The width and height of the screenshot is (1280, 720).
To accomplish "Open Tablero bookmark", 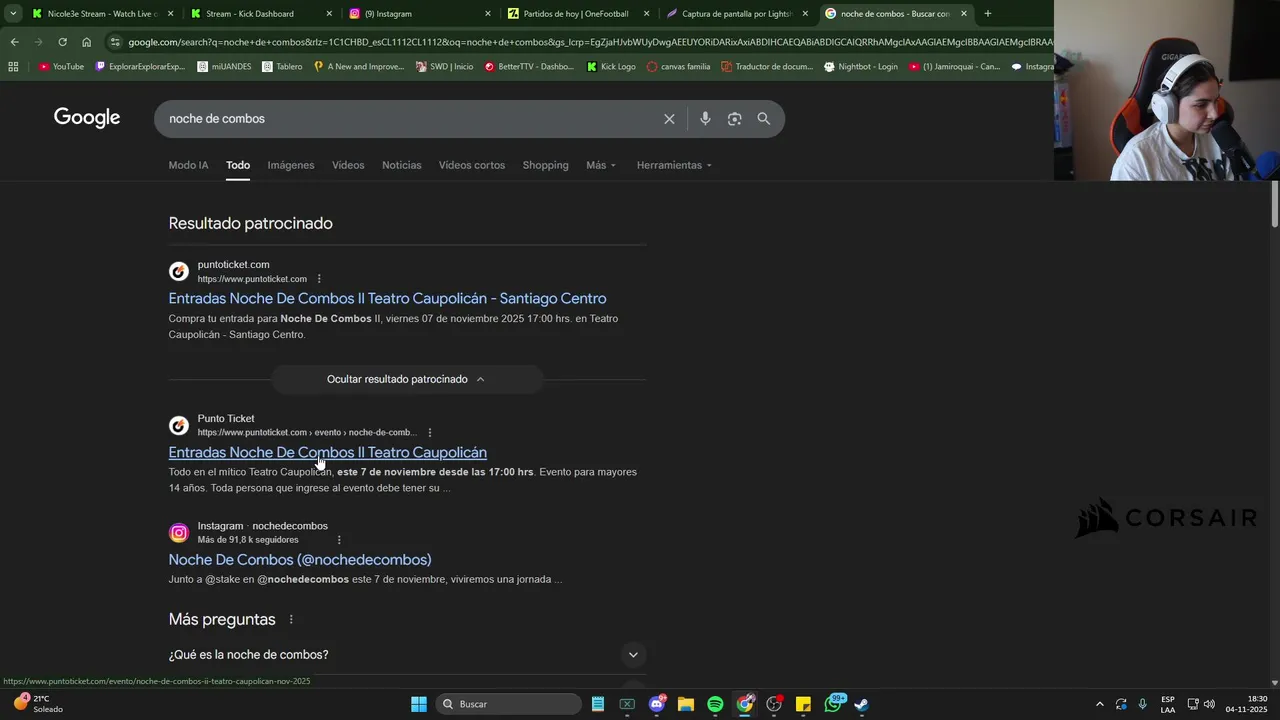I will 283,67.
